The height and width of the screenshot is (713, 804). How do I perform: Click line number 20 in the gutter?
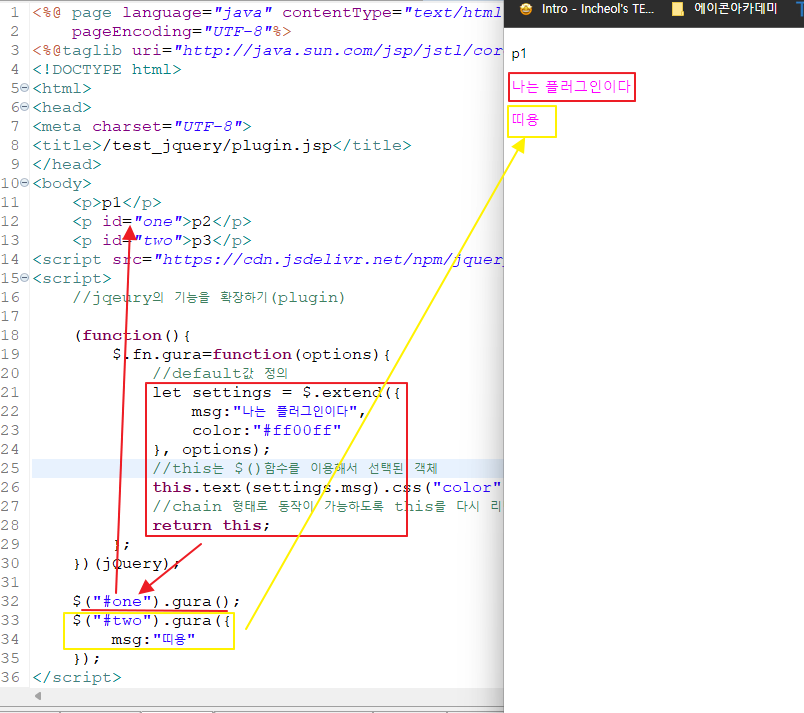tap(18, 373)
